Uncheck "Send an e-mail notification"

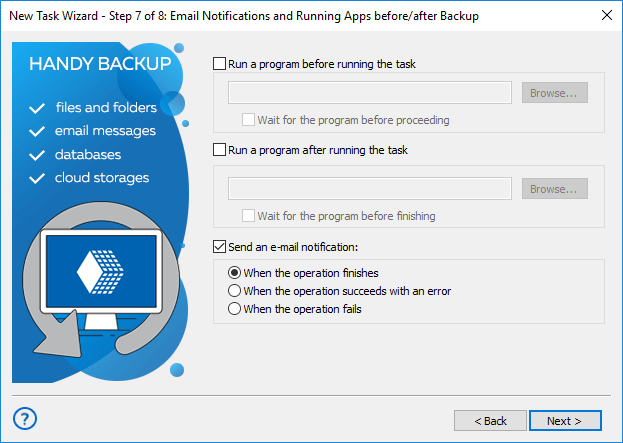coord(220,246)
